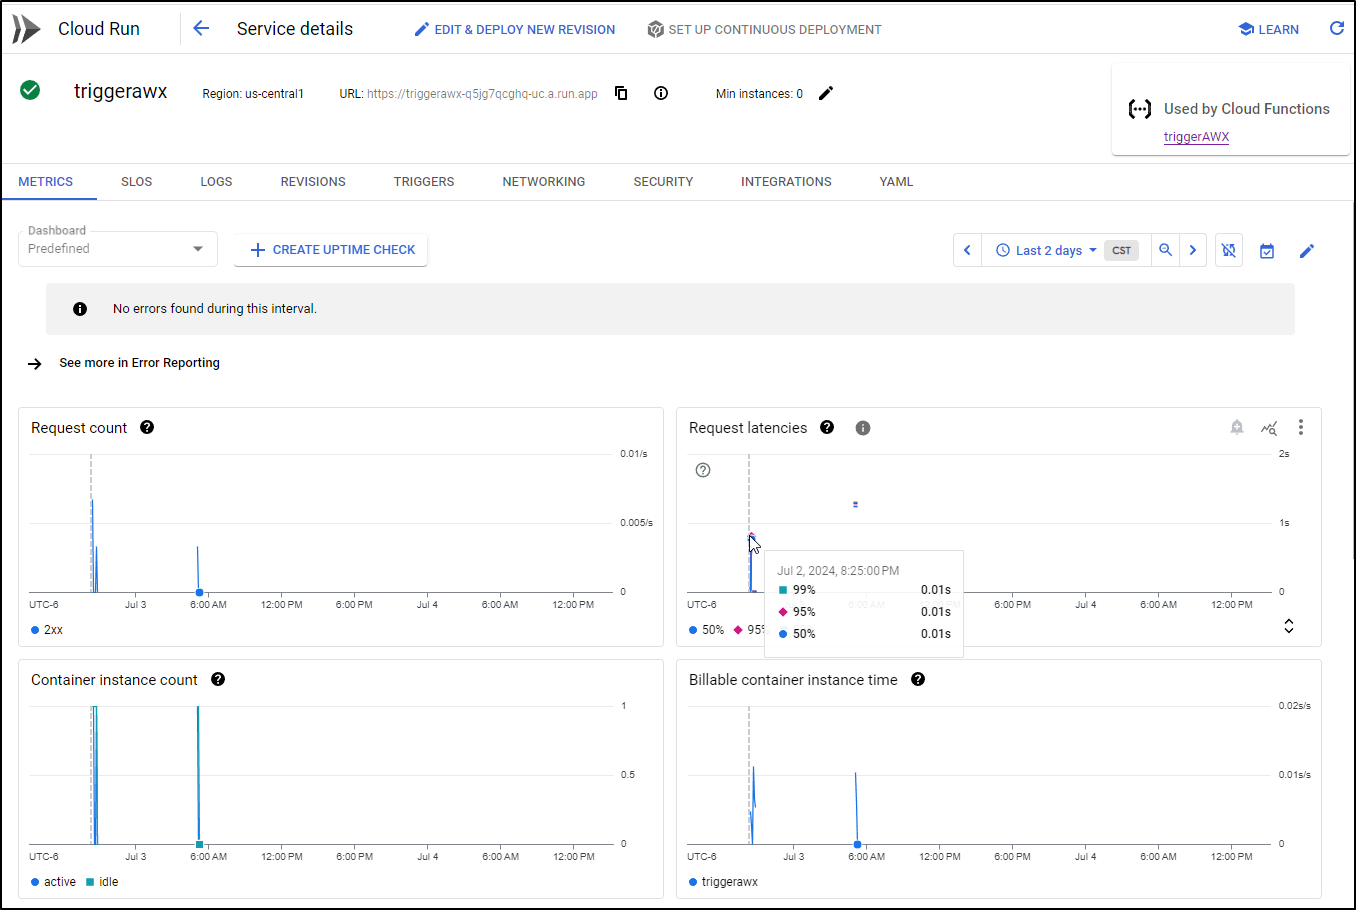This screenshot has height=910, width=1356.
Task: Click the alert bell icon on Request latencies
Action: tap(1237, 427)
